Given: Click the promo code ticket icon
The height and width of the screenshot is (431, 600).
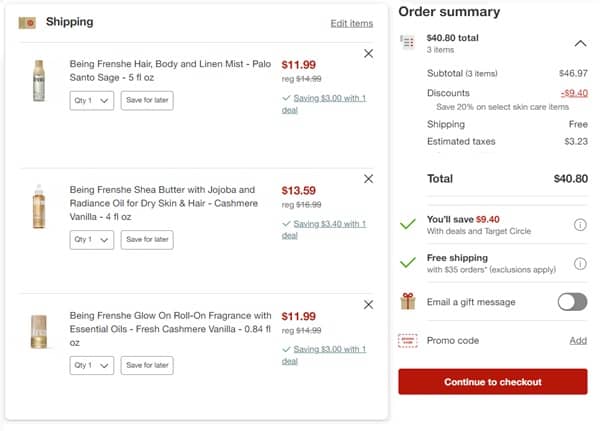Looking at the screenshot, I should pyautogui.click(x=407, y=341).
